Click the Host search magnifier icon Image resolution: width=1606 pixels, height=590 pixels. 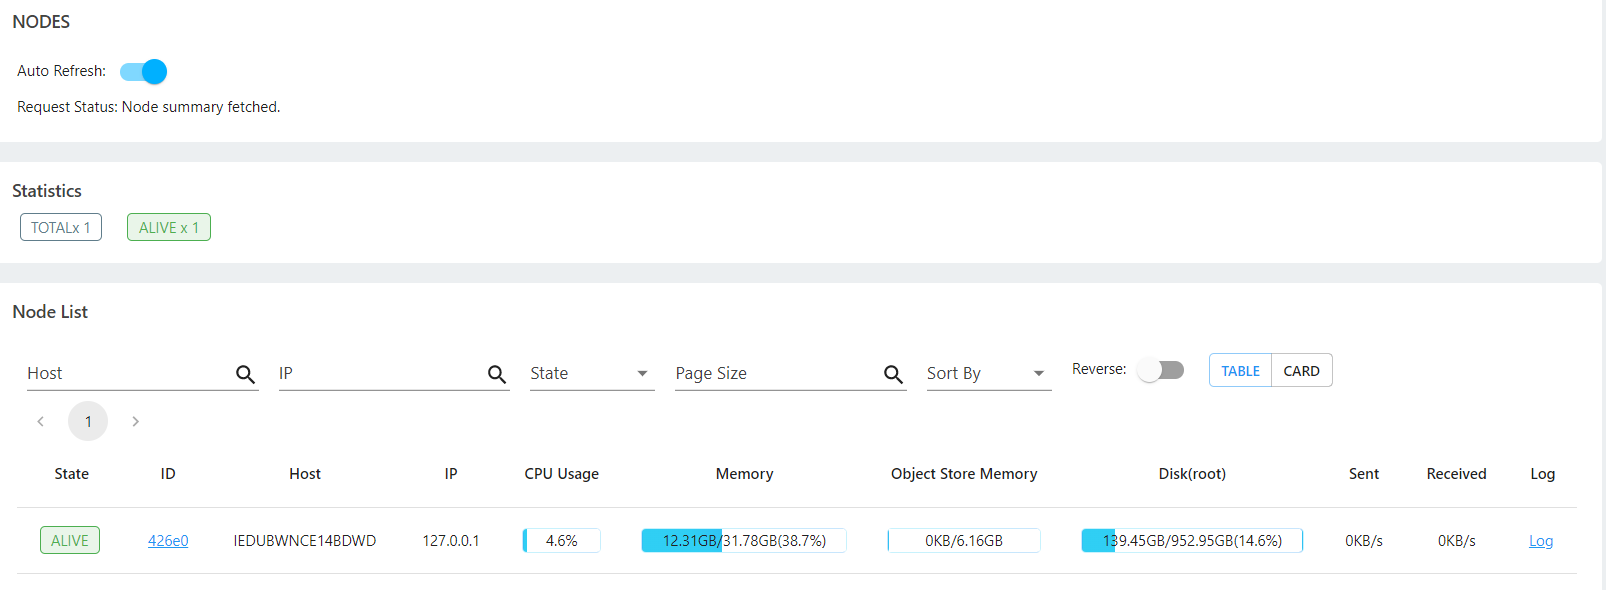pos(245,374)
